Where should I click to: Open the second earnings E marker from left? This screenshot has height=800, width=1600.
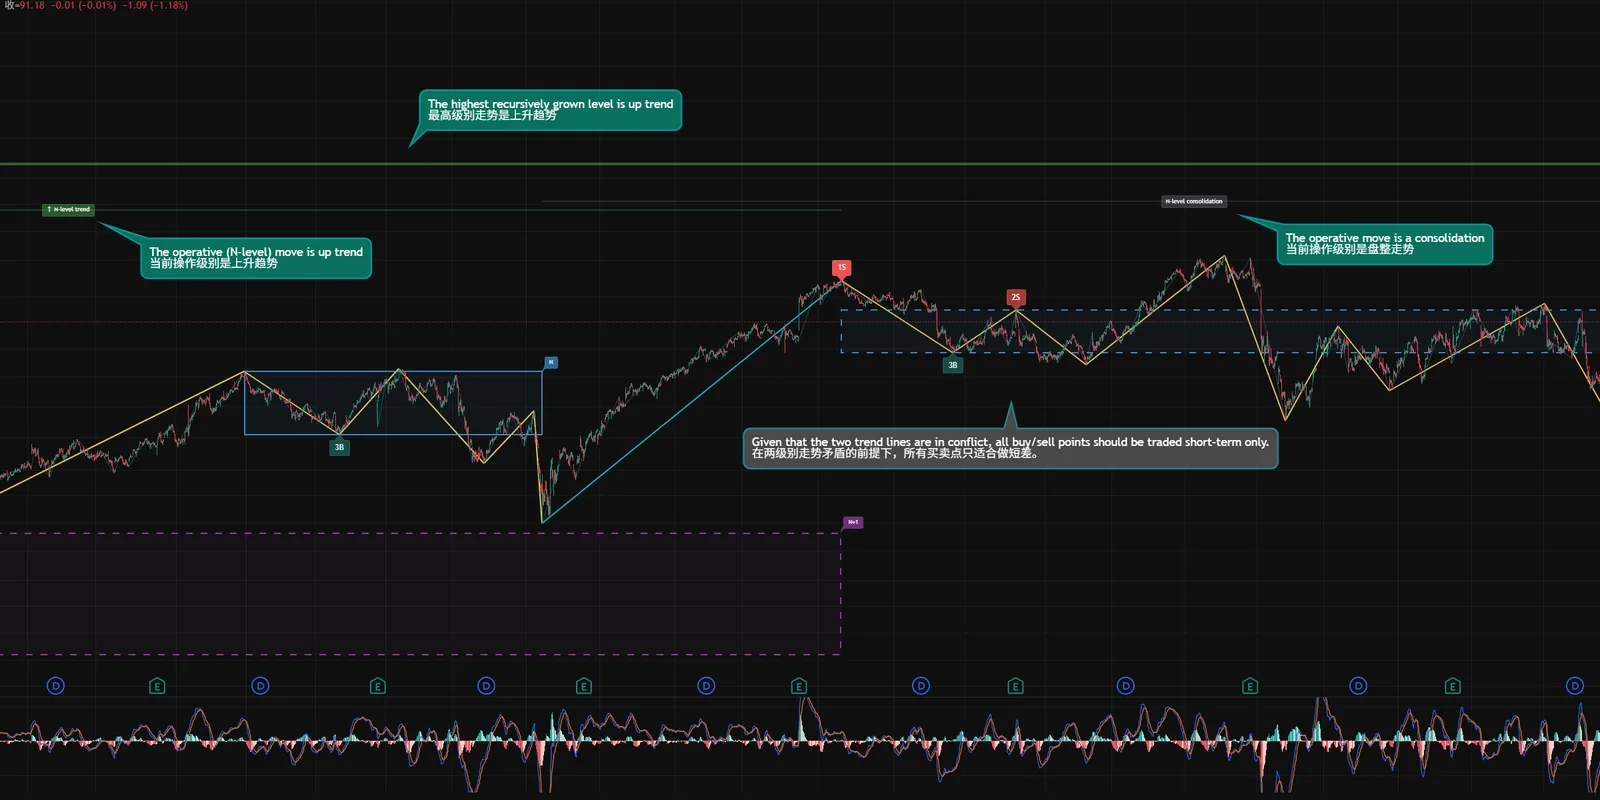tap(377, 686)
